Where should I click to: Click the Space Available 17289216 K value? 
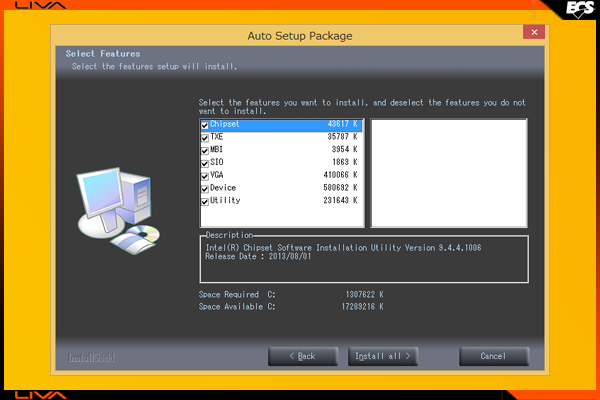(362, 307)
